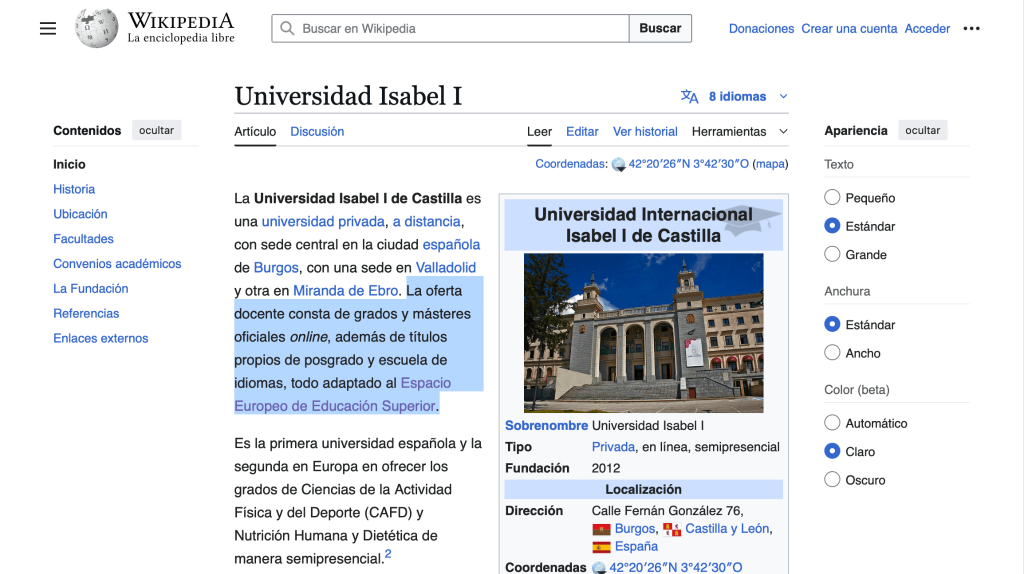Select Estándar text size
The width and height of the screenshot is (1024, 574).
point(832,226)
